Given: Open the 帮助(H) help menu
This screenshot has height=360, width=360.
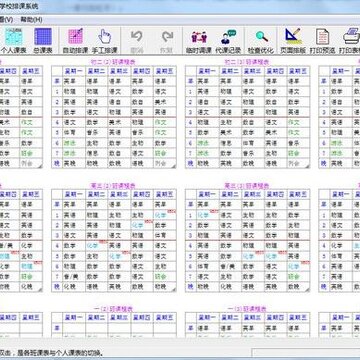Looking at the screenshot, I should point(31,20).
